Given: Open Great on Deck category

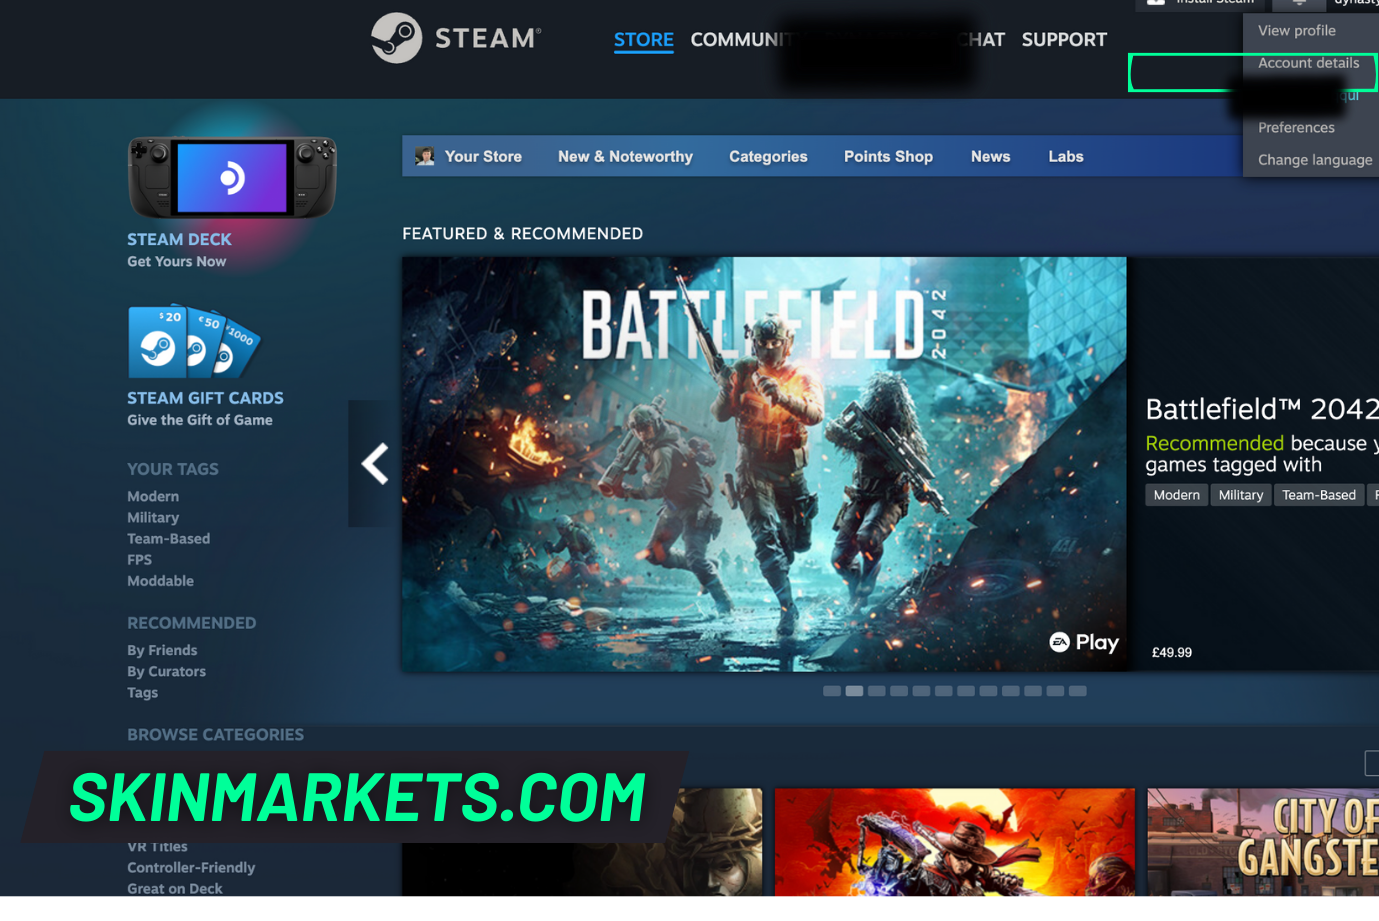Looking at the screenshot, I should click(175, 889).
